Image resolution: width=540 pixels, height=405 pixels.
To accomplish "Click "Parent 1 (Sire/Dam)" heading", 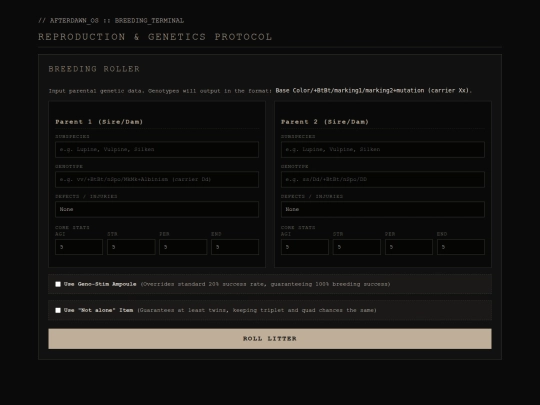I will pyautogui.click(x=99, y=122).
